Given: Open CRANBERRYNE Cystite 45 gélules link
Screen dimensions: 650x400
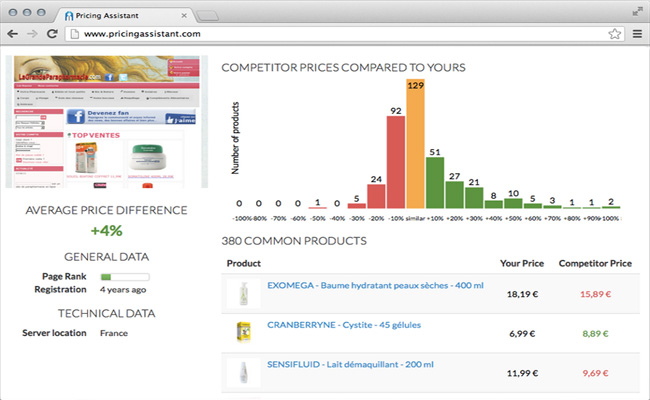Looking at the screenshot, I should pos(344,325).
